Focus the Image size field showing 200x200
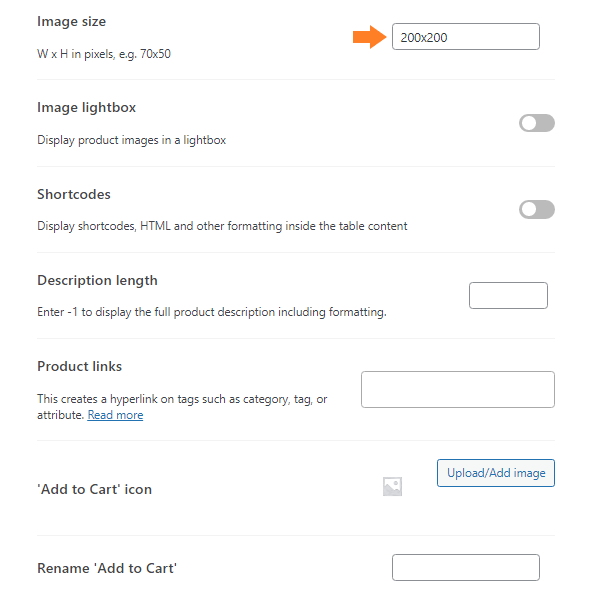Viewport: 597px width, 596px height. 466,37
